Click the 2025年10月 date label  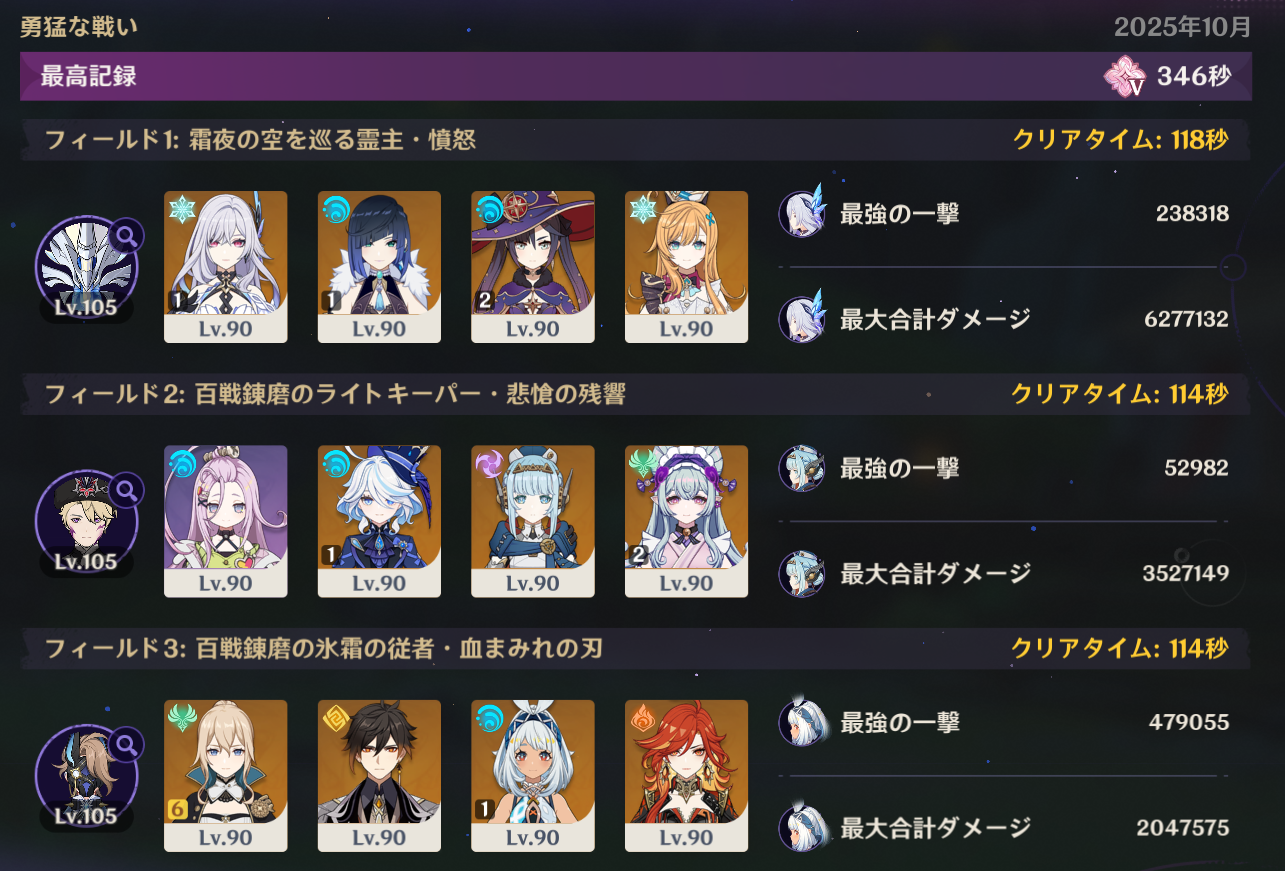tap(1183, 27)
